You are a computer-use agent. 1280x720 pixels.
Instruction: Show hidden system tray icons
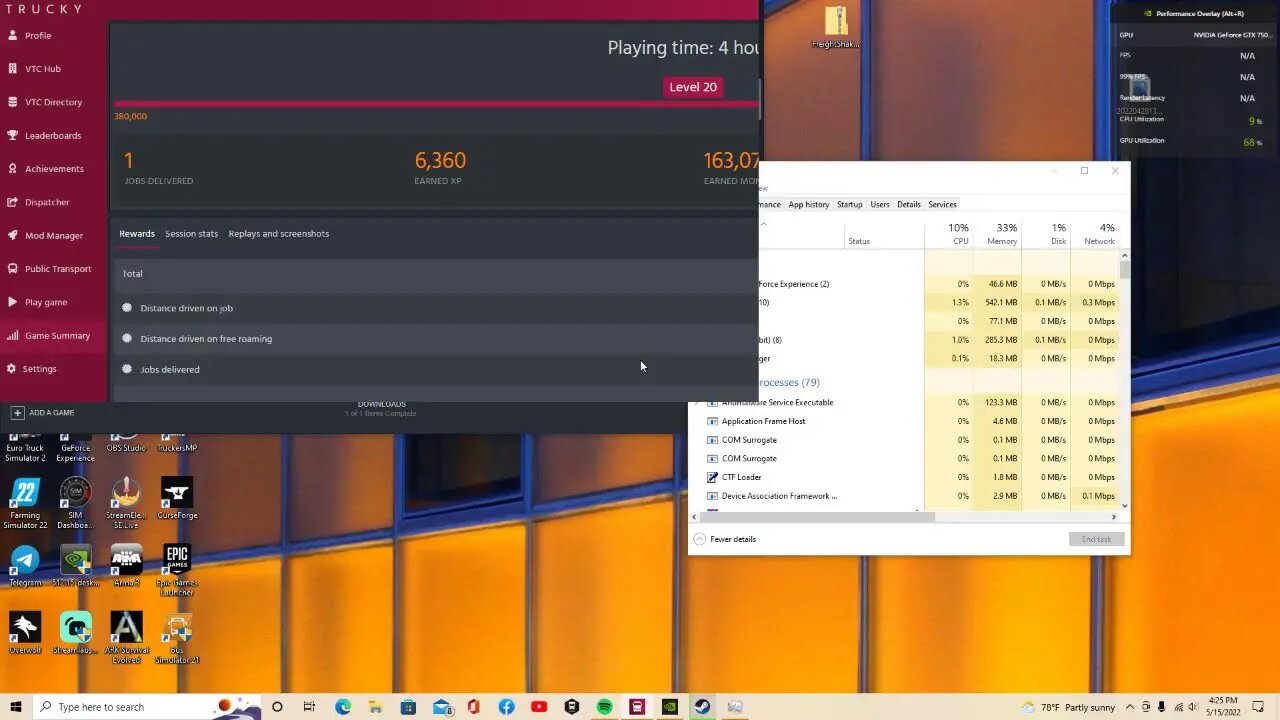[1130, 707]
